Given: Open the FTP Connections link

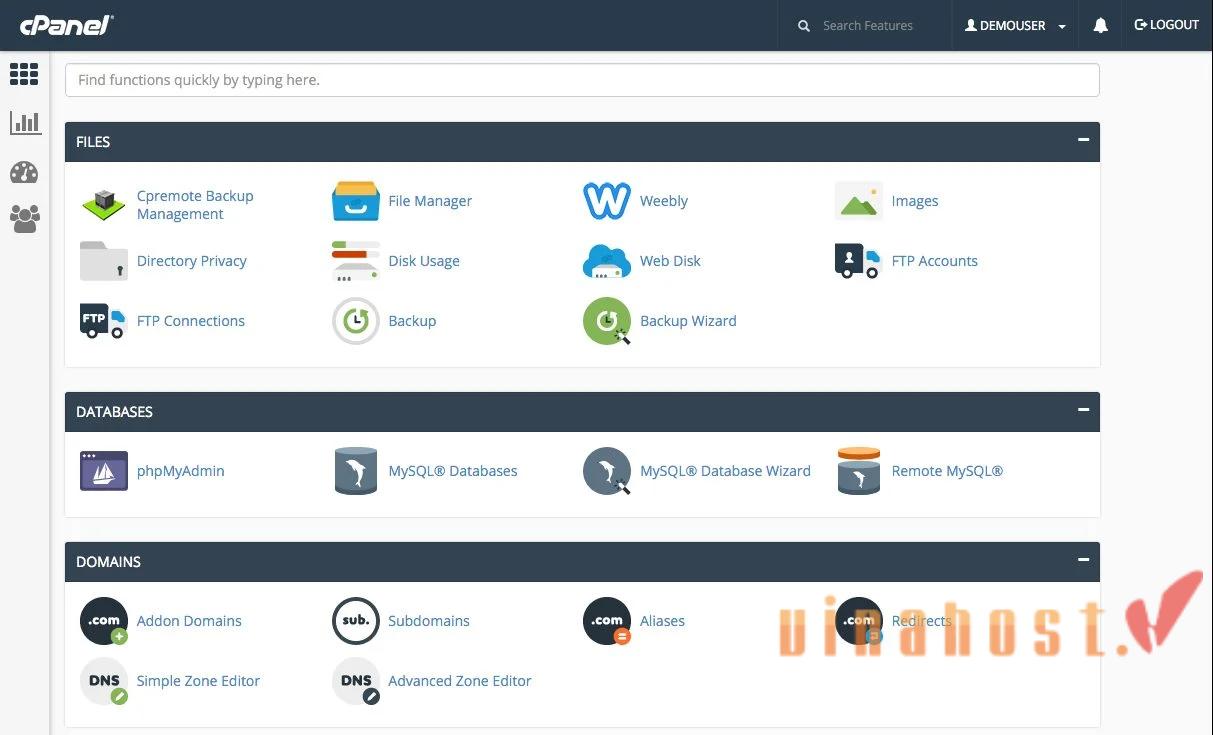Looking at the screenshot, I should (x=191, y=321).
